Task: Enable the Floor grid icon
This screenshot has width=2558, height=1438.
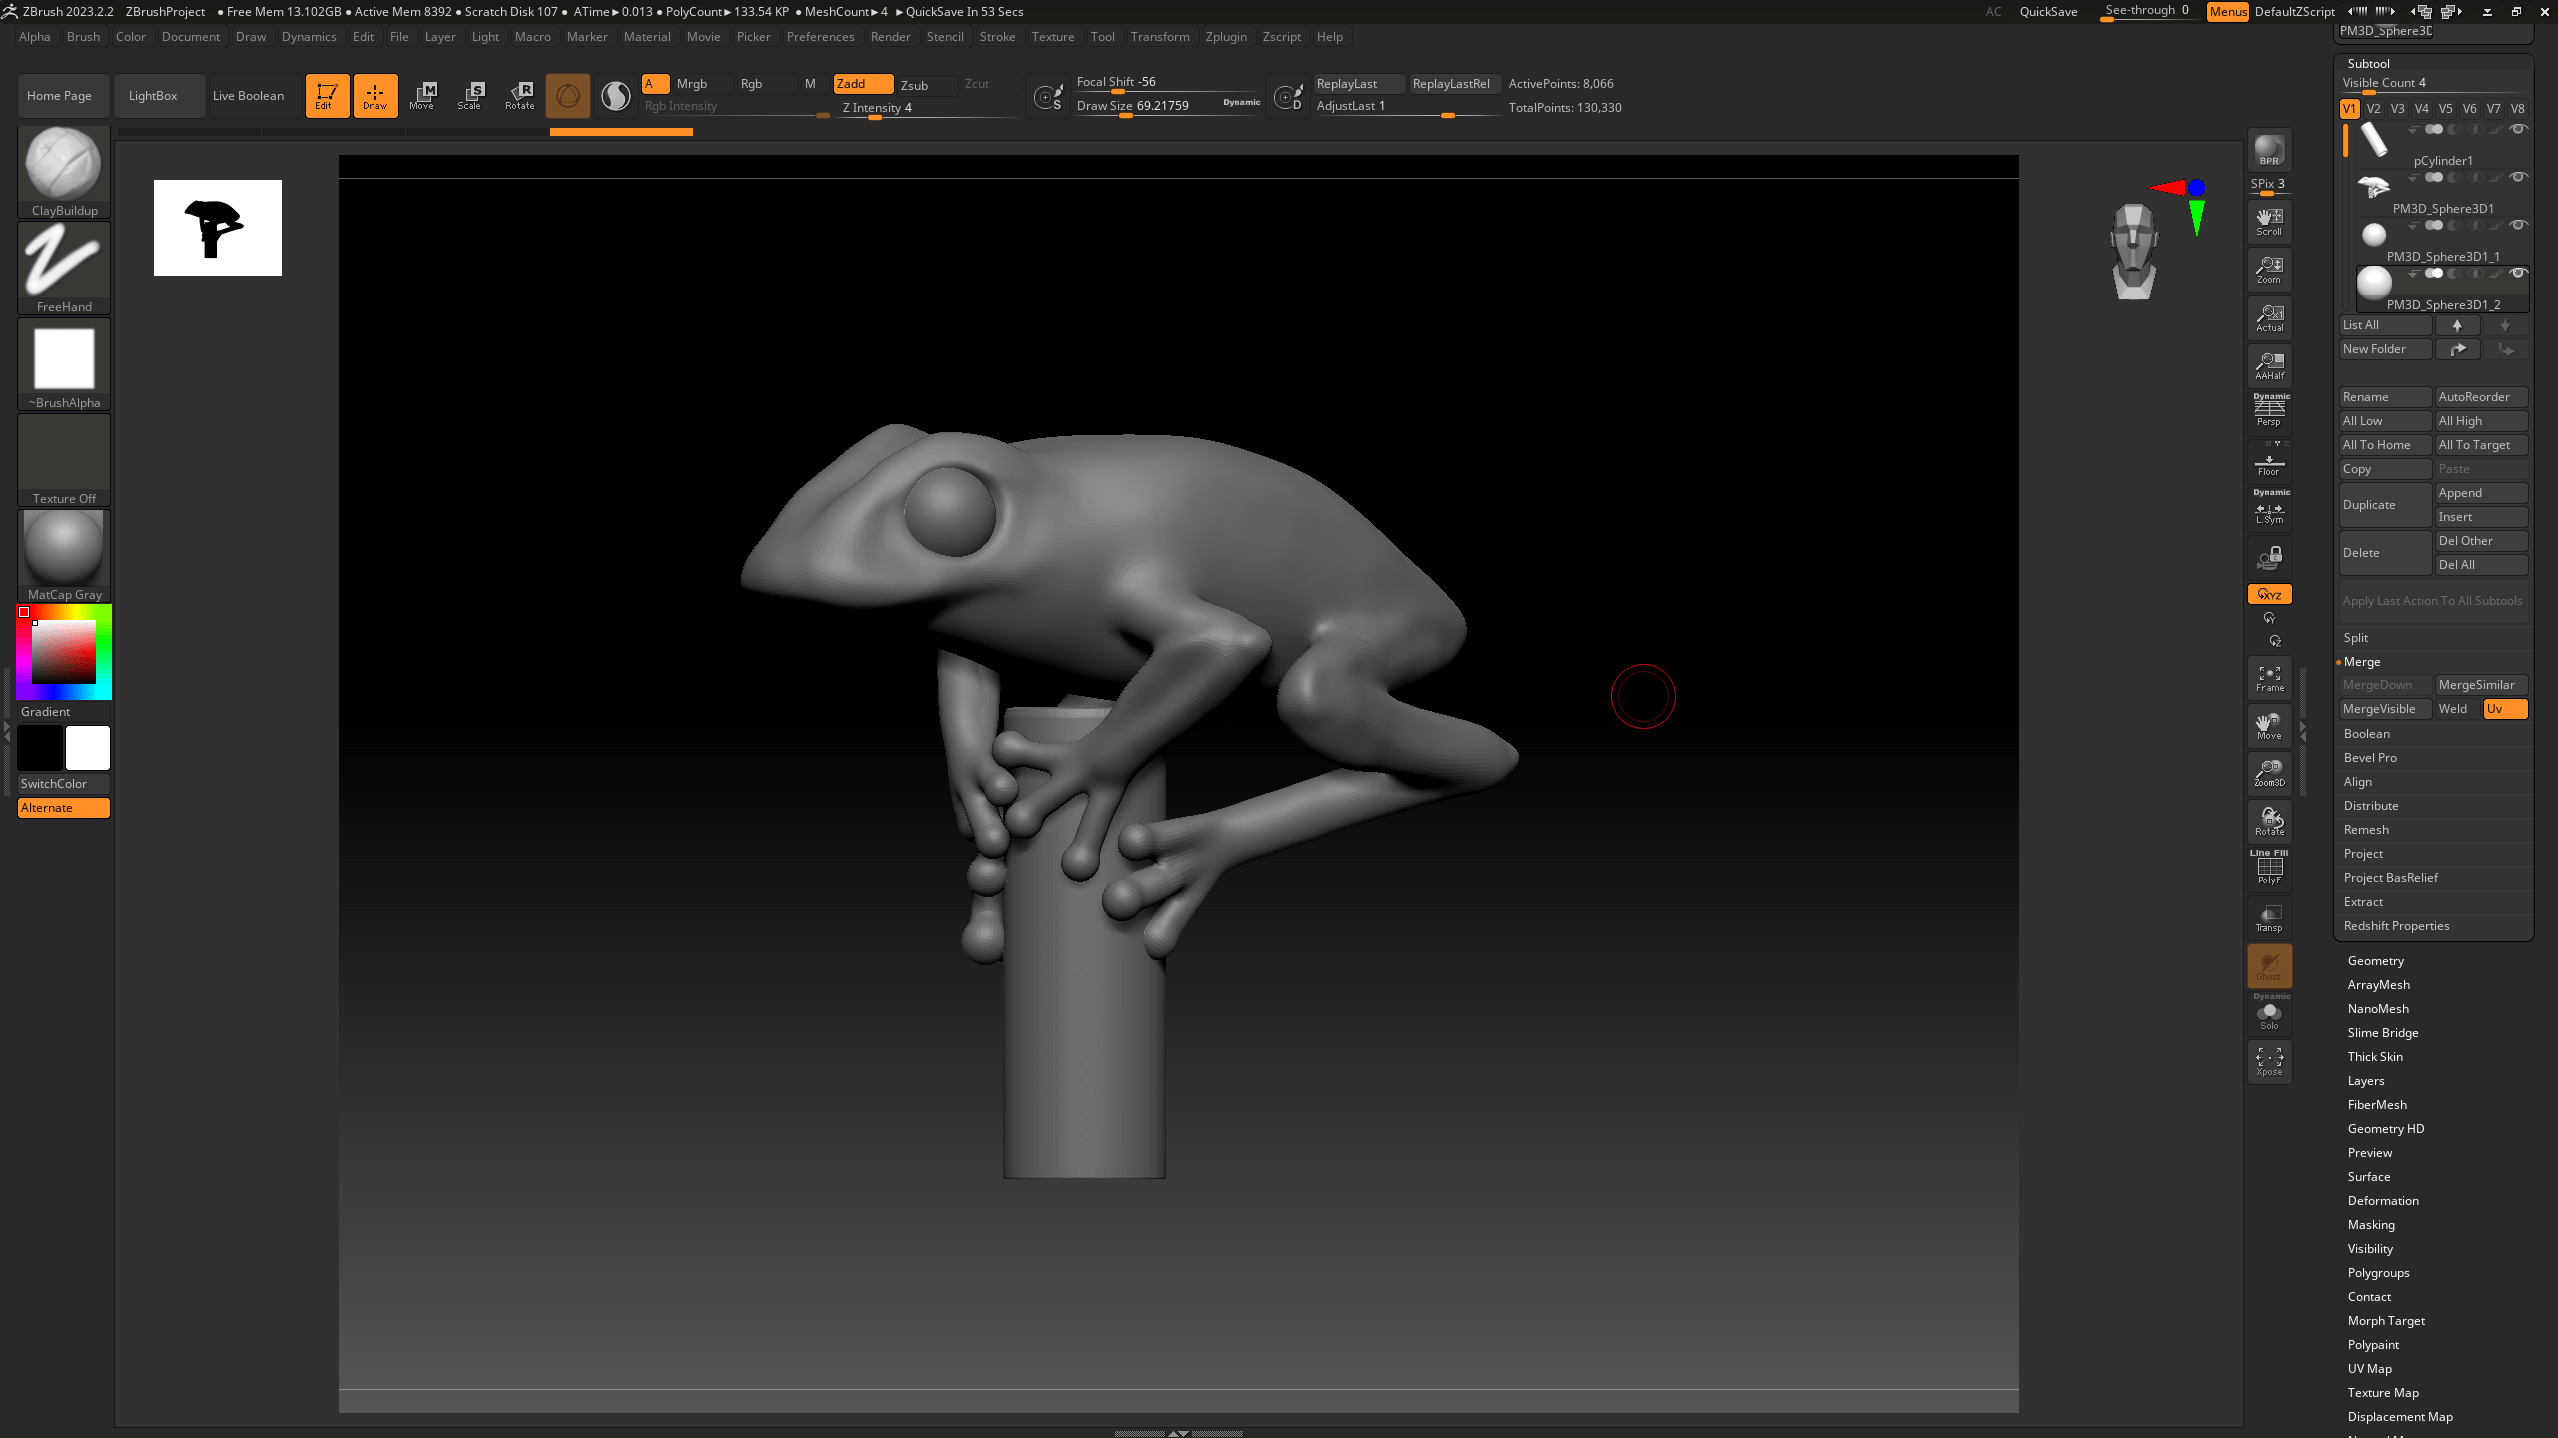Action: coord(2269,464)
